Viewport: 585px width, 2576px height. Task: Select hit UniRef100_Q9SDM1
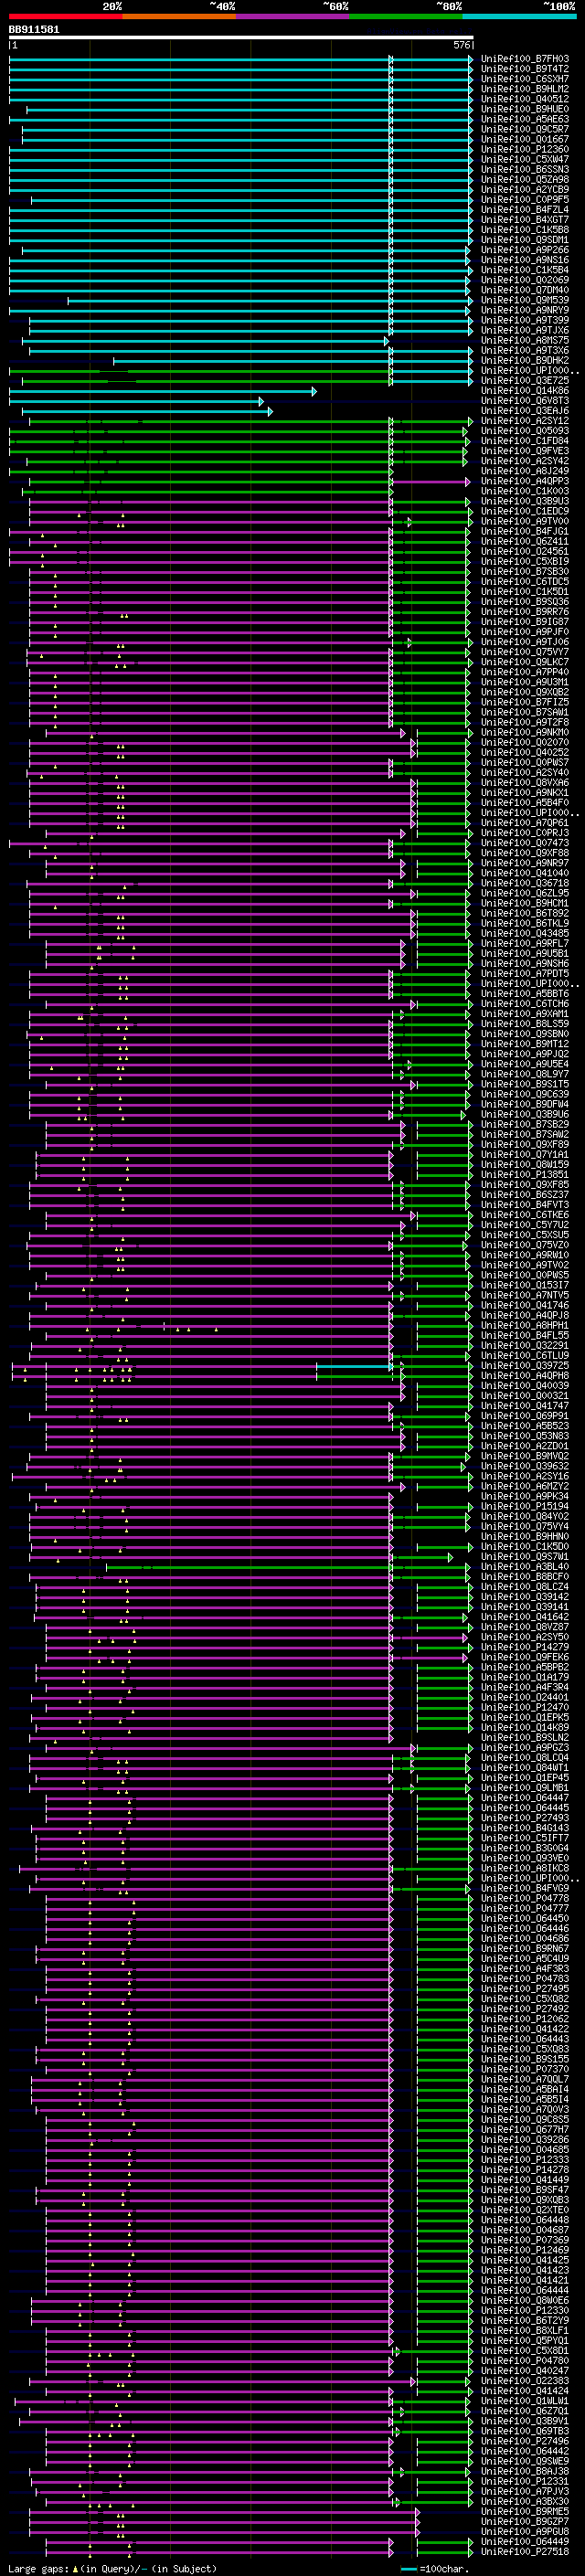[525, 240]
